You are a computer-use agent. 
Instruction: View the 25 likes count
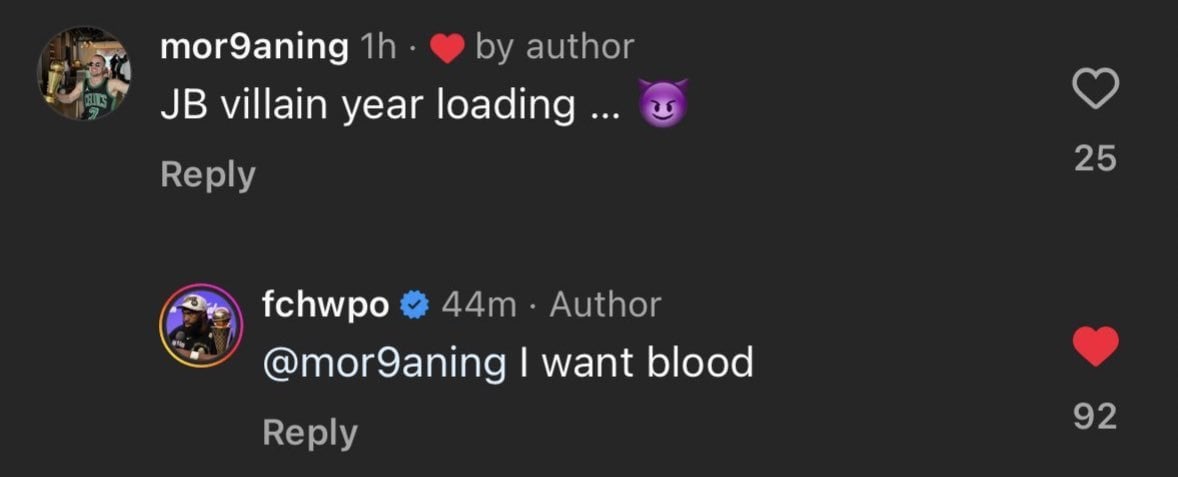(x=1094, y=158)
